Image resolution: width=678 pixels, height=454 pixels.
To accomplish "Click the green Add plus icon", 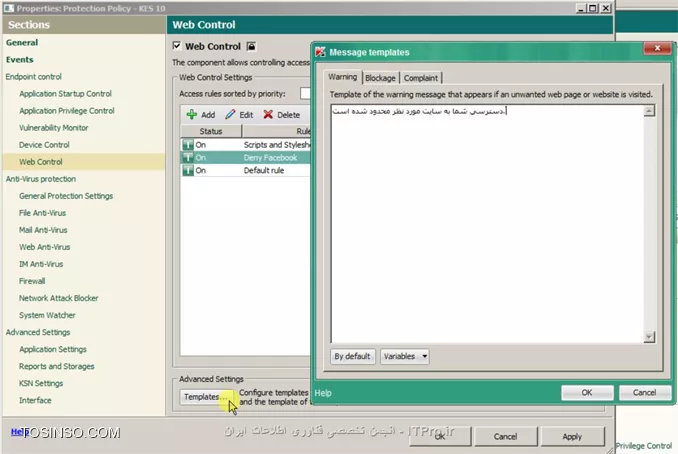I will pyautogui.click(x=192, y=115).
